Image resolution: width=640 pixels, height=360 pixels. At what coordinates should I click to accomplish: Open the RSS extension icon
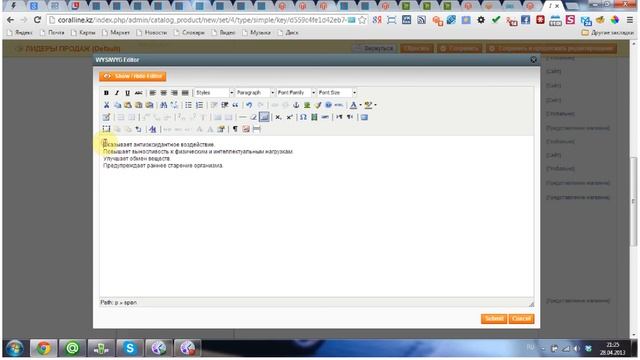tap(422, 20)
